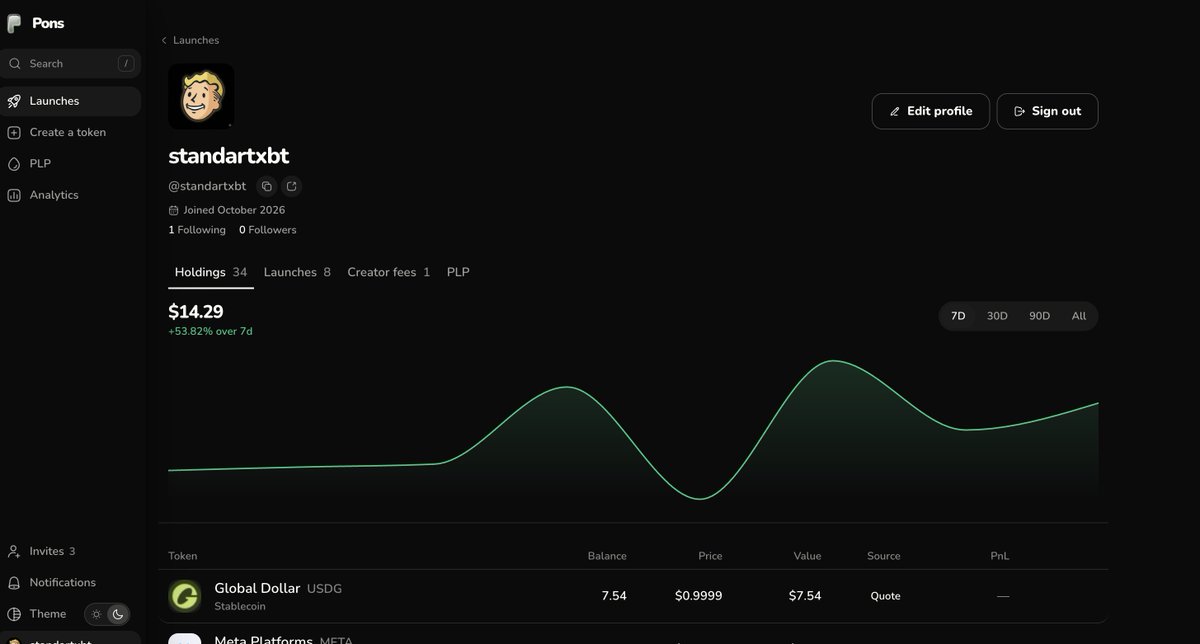Sort by the Token column header

183,556
